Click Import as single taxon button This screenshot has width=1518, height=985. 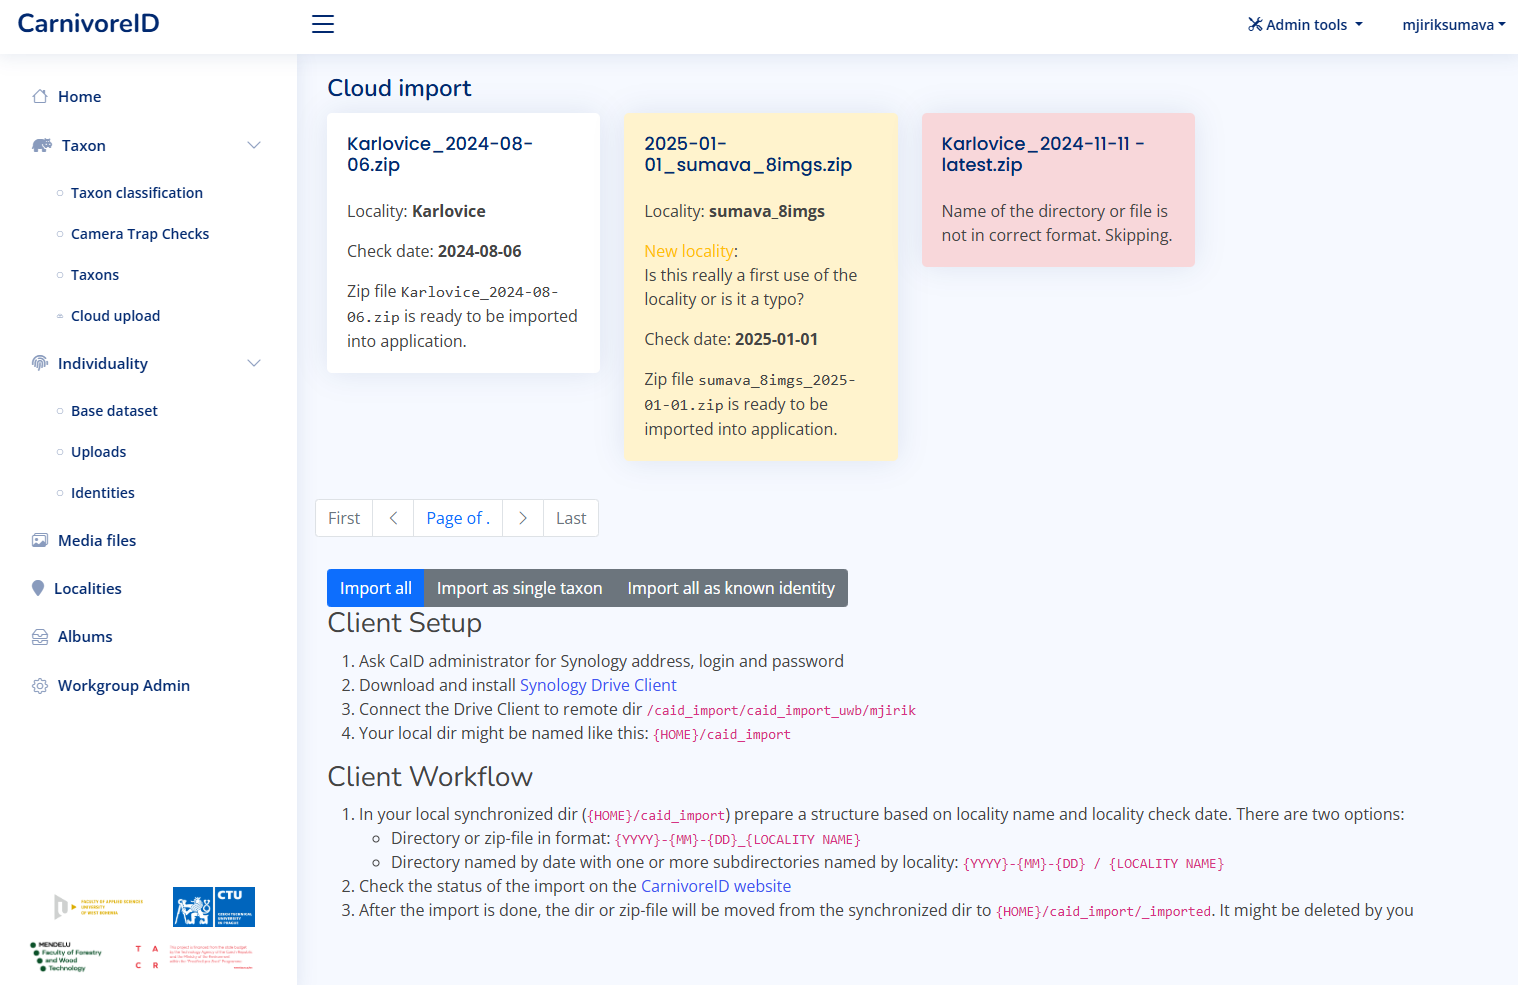click(x=519, y=588)
